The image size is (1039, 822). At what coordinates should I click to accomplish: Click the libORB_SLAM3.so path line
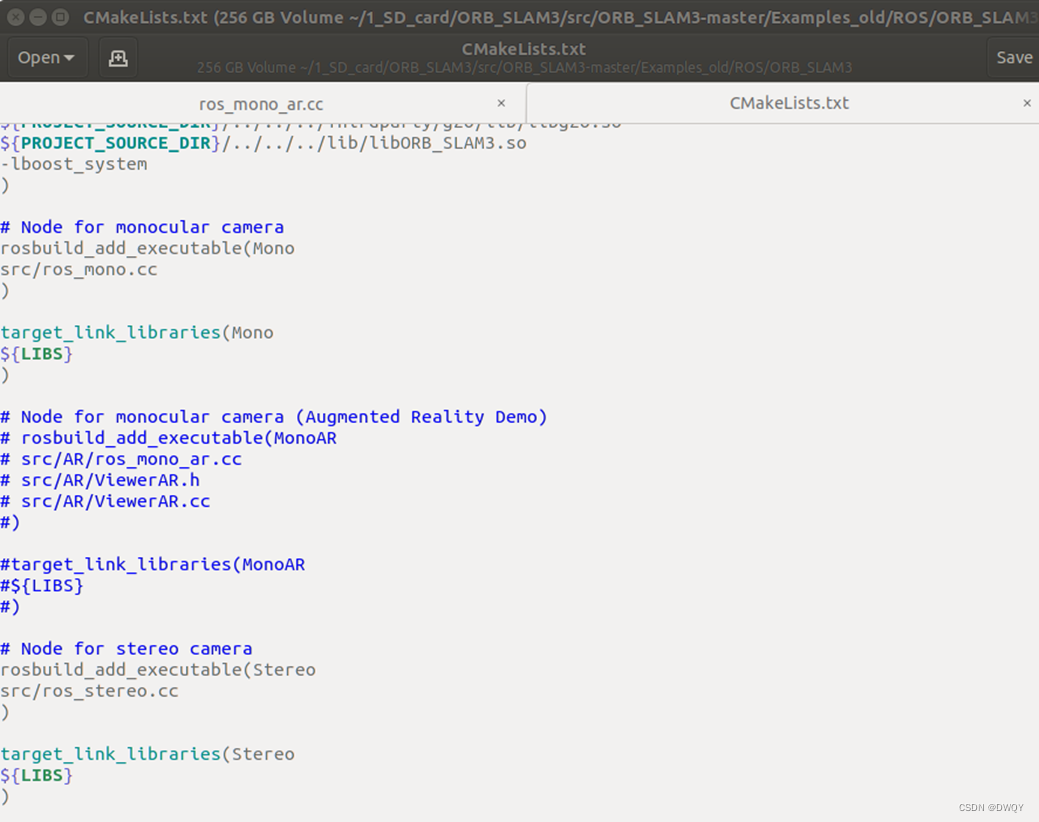coord(263,143)
